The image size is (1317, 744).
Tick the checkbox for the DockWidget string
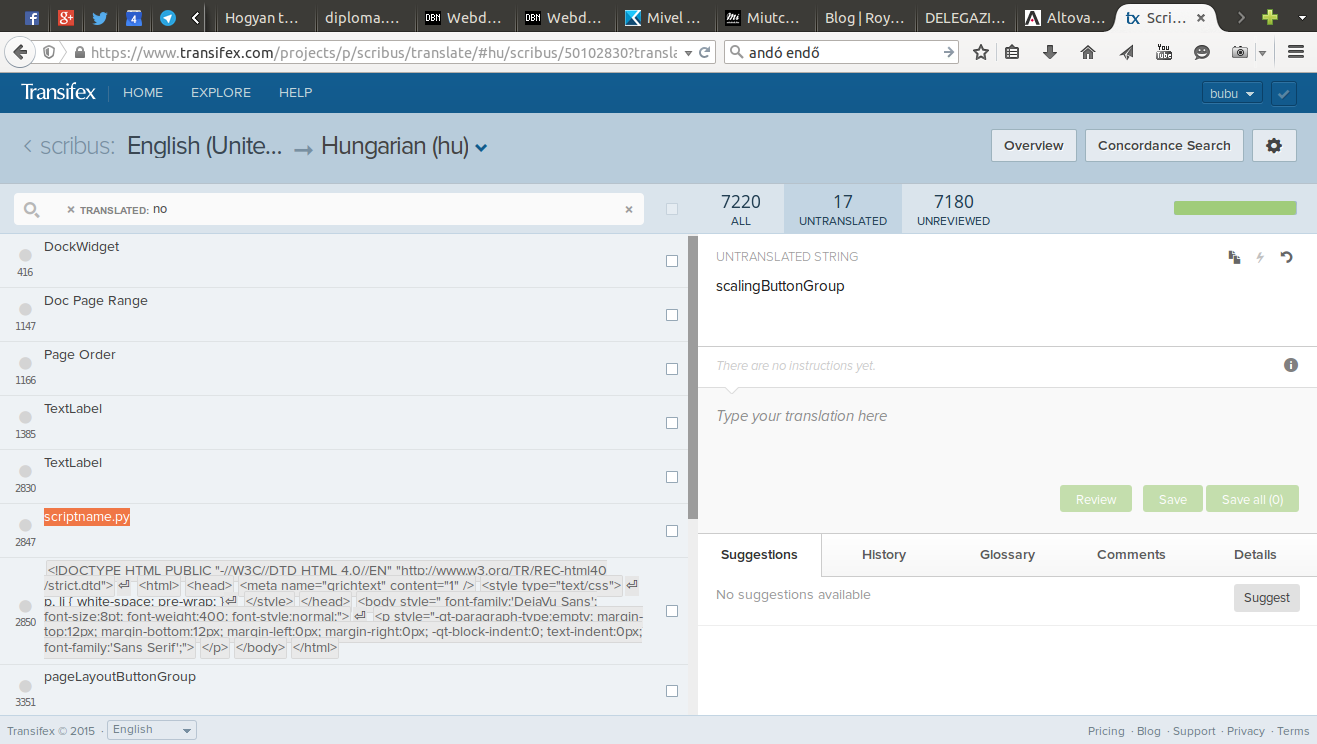click(x=672, y=261)
